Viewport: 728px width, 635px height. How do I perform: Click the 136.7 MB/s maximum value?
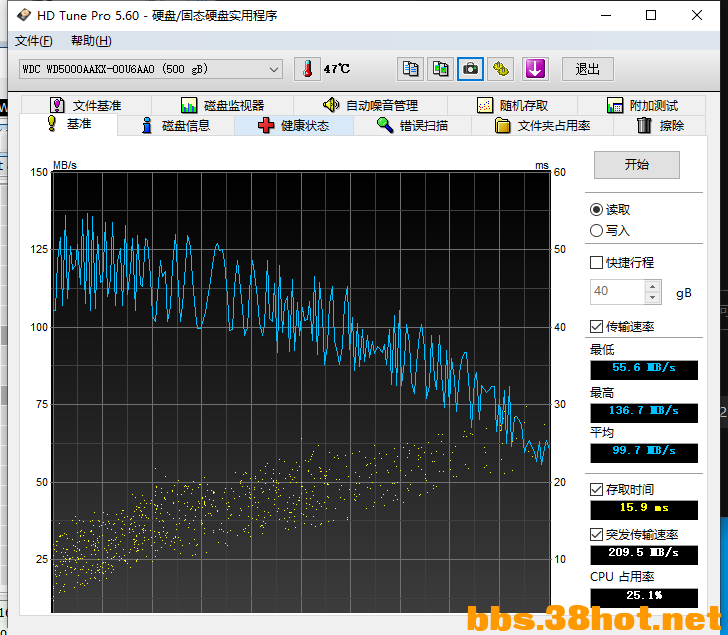(644, 413)
